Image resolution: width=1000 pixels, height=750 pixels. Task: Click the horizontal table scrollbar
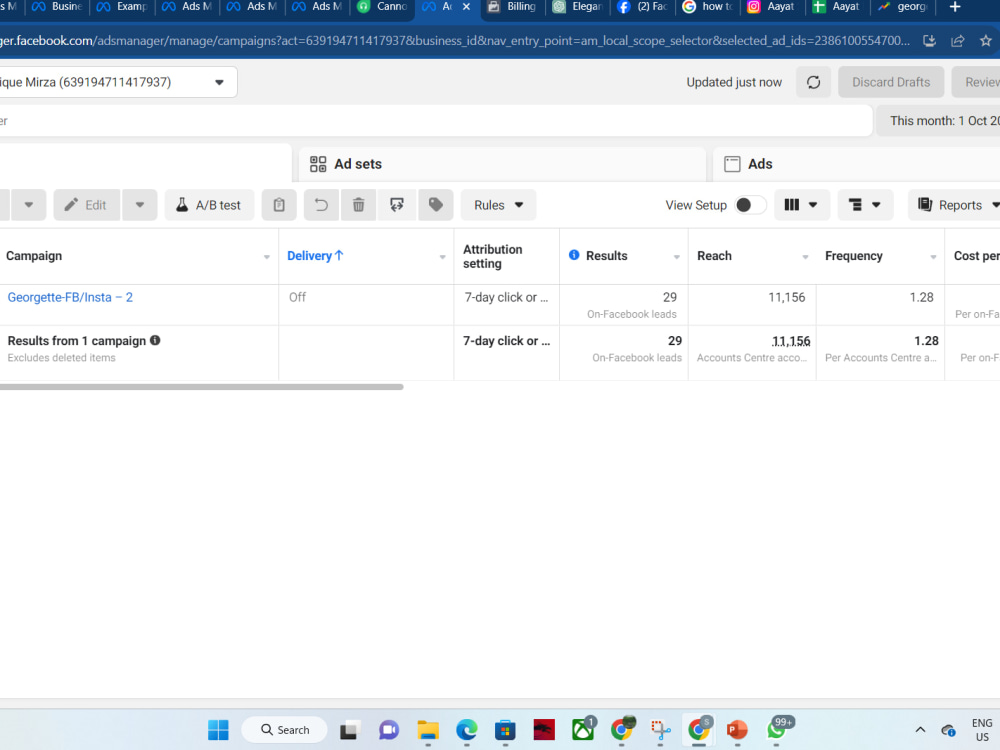(x=202, y=386)
